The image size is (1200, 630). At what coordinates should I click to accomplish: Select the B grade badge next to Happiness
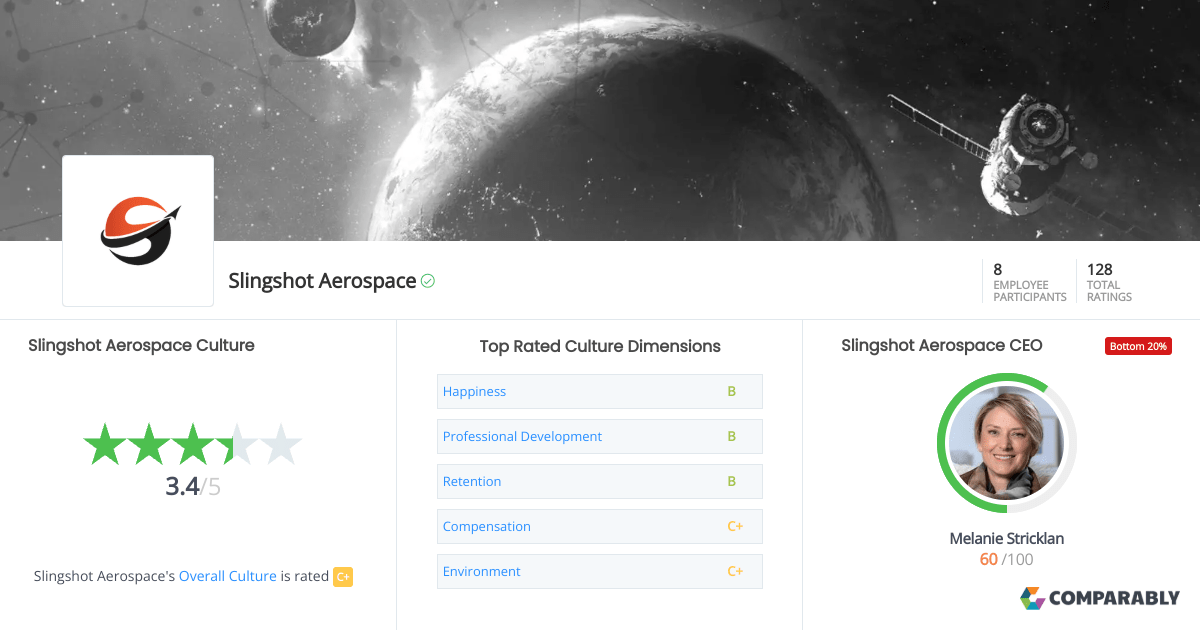tap(731, 391)
